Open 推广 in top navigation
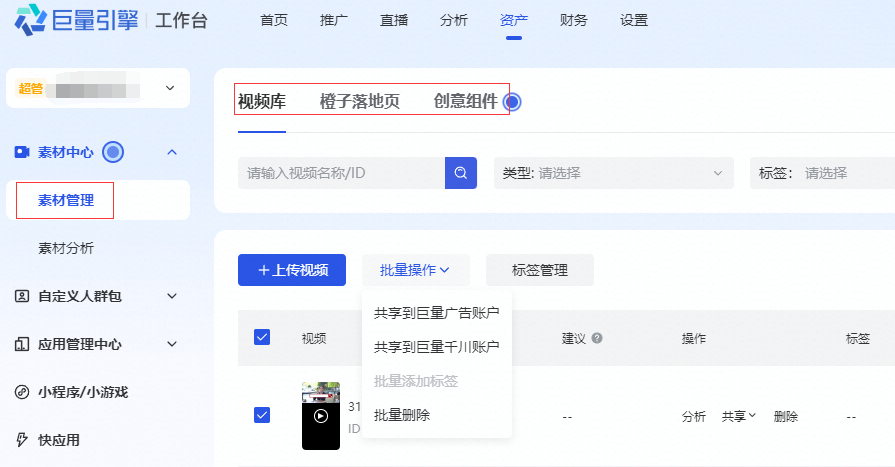The height and width of the screenshot is (467, 895). click(x=334, y=21)
